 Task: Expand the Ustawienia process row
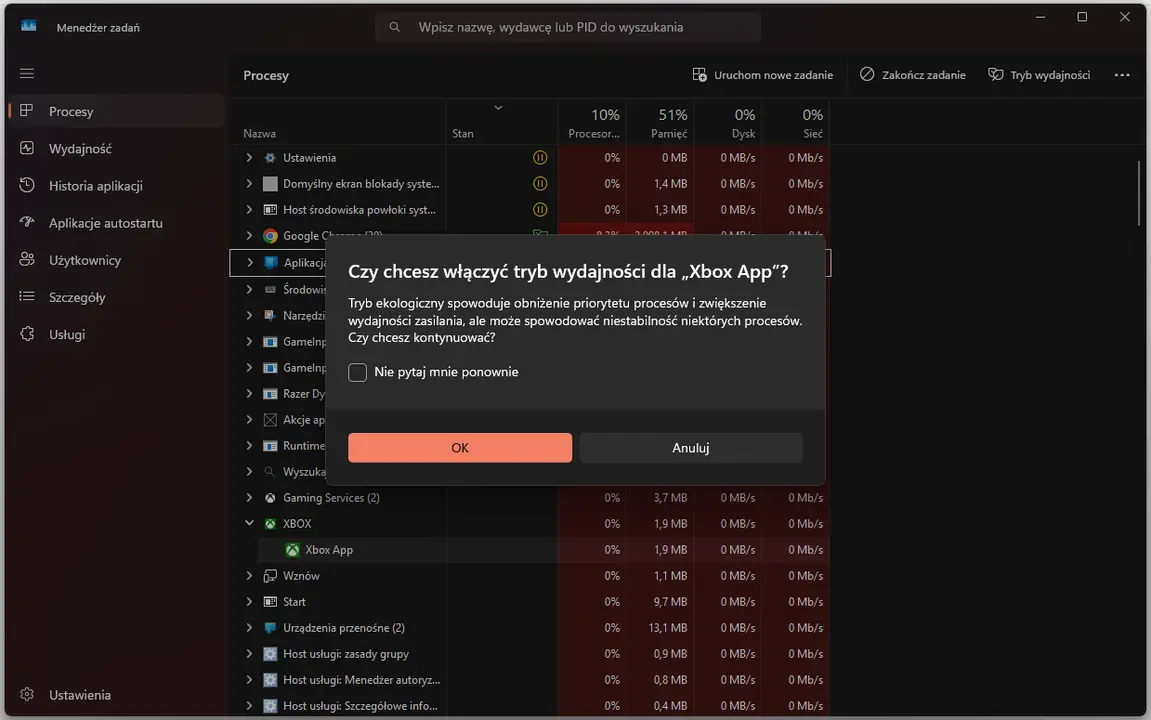pos(249,158)
